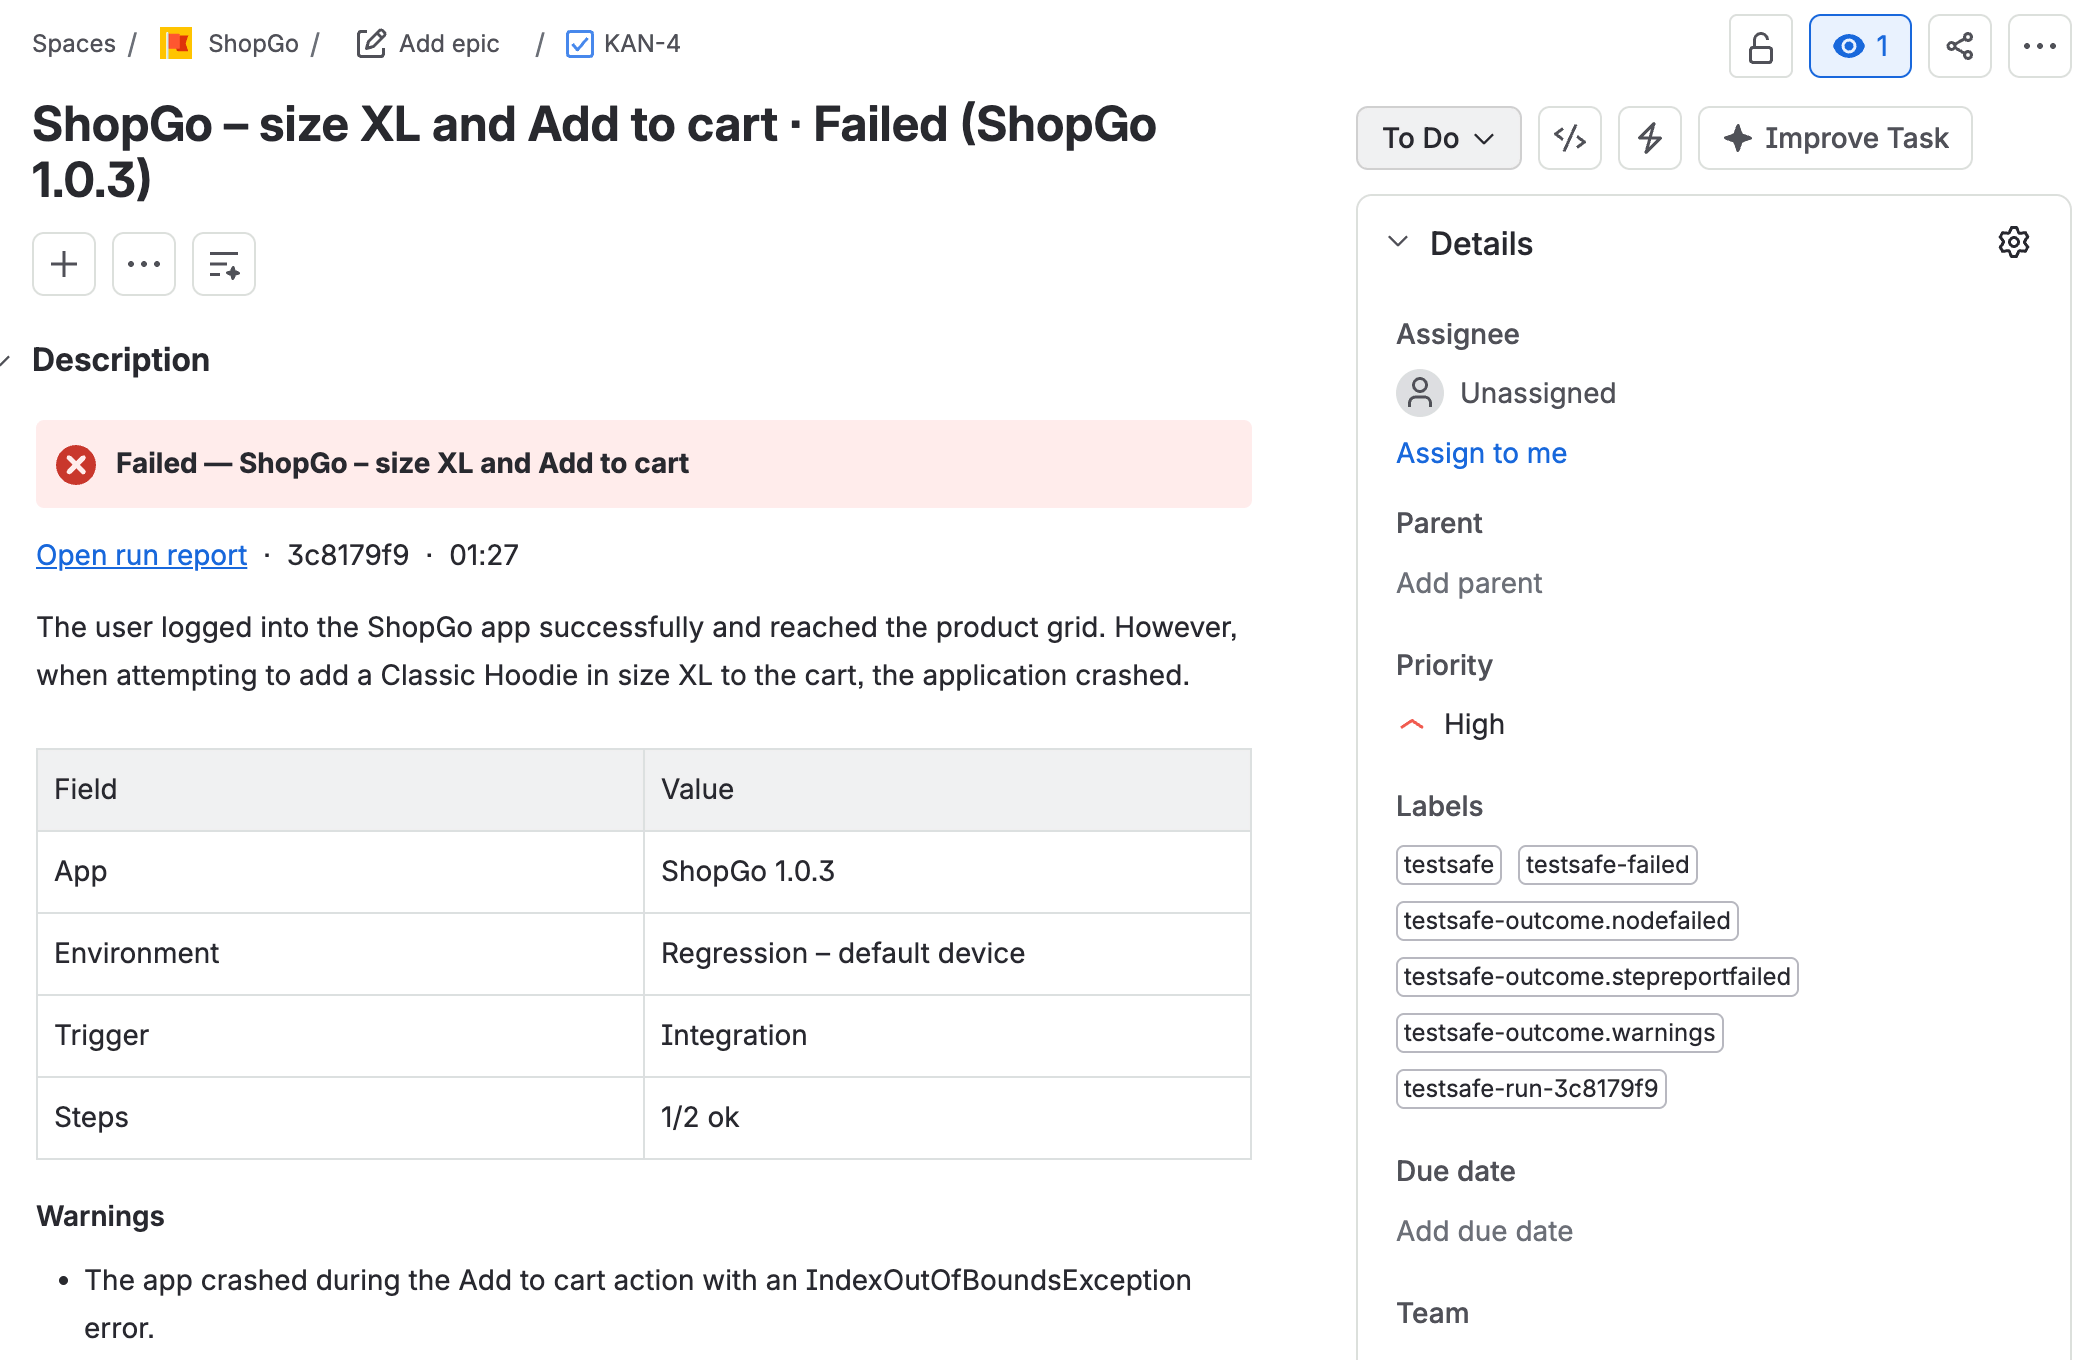Click the ShopGo project flag icon
The image size is (2080, 1360).
pos(176,44)
